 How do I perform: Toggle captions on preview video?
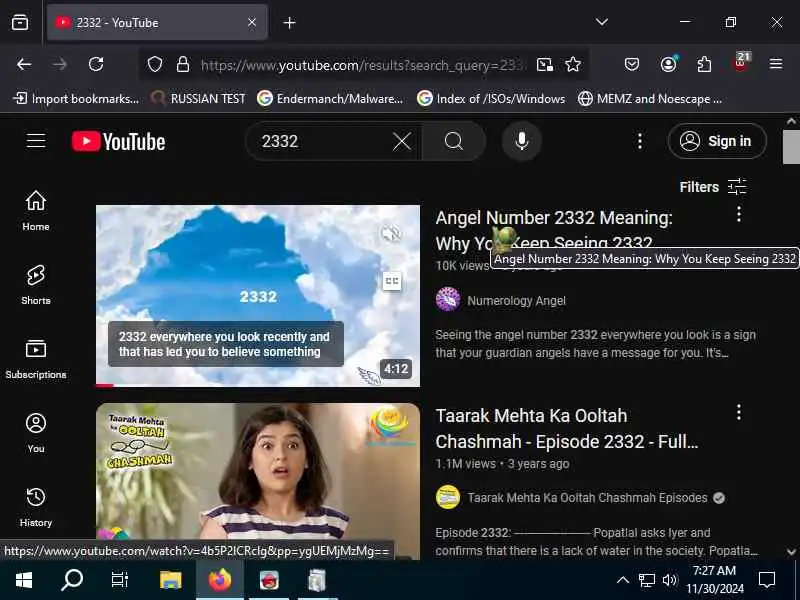click(391, 281)
